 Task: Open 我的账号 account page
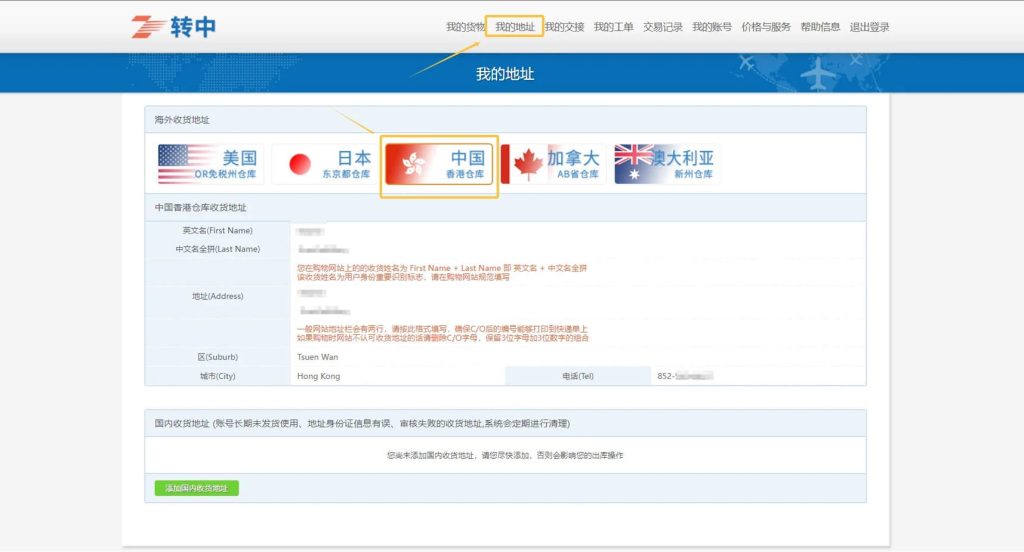pos(712,27)
